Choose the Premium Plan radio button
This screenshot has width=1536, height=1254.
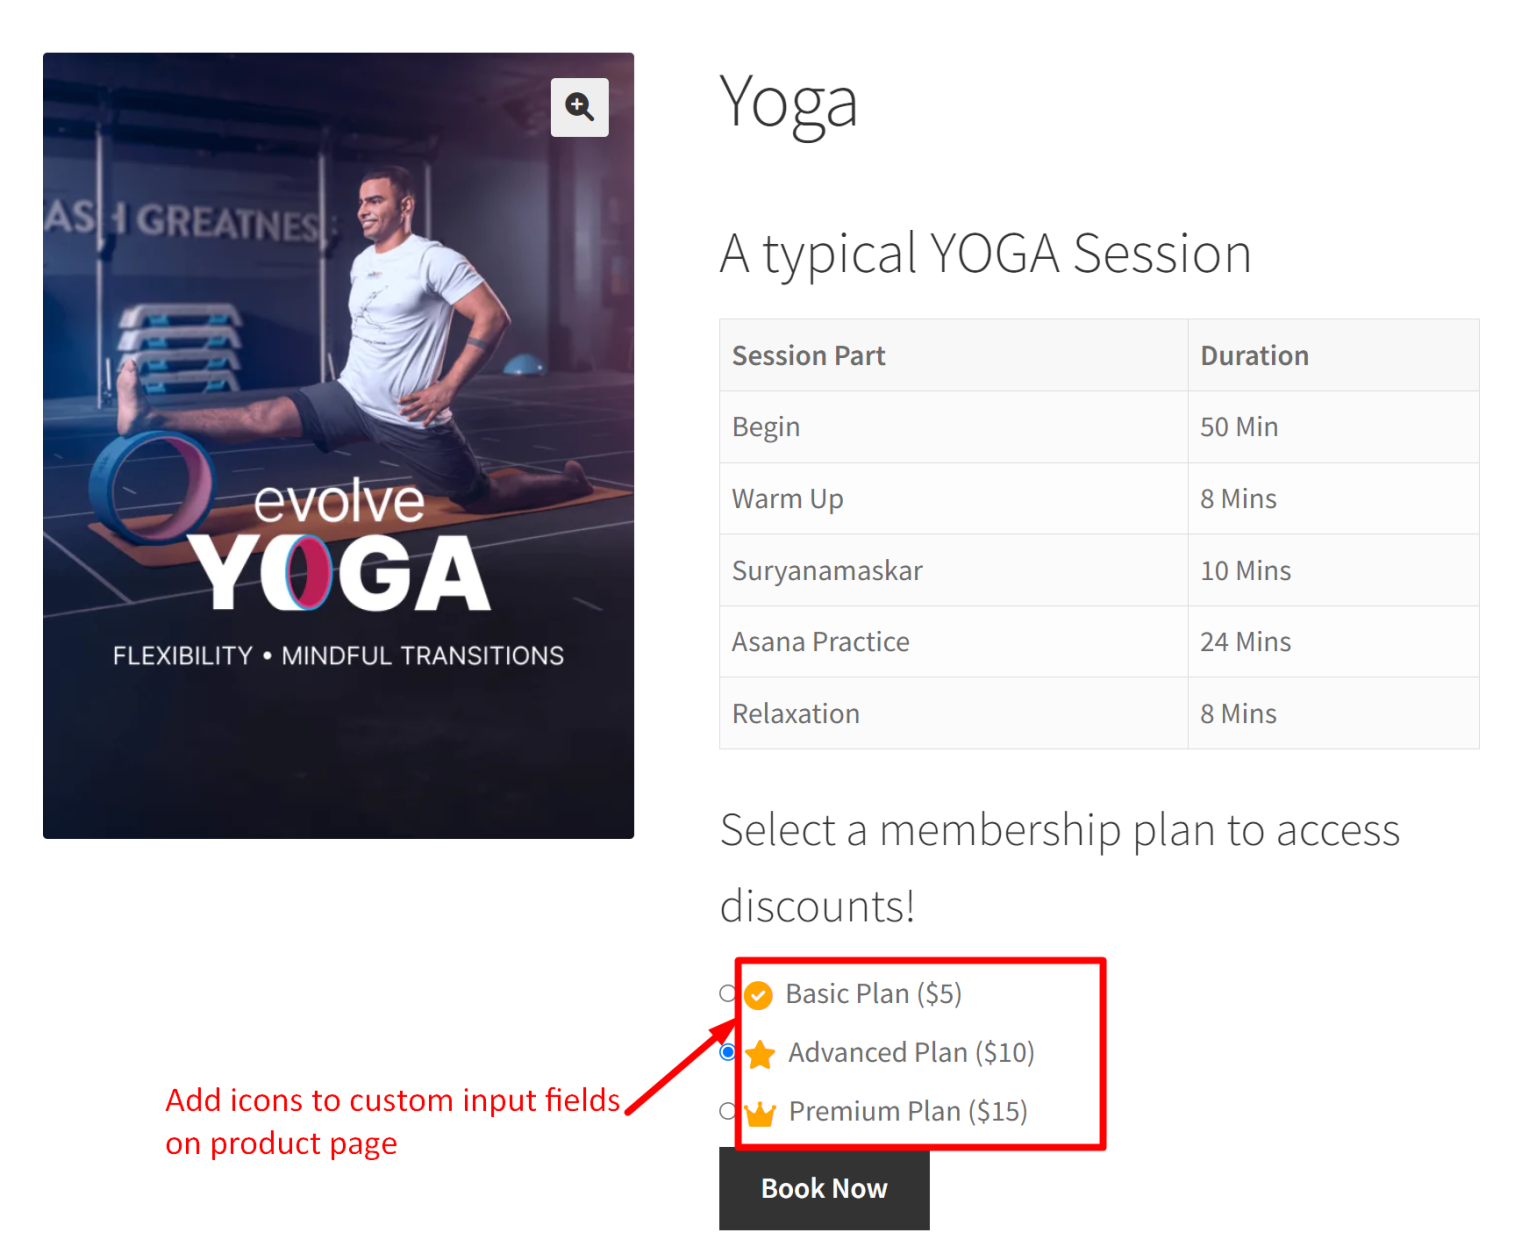pyautogui.click(x=727, y=1111)
